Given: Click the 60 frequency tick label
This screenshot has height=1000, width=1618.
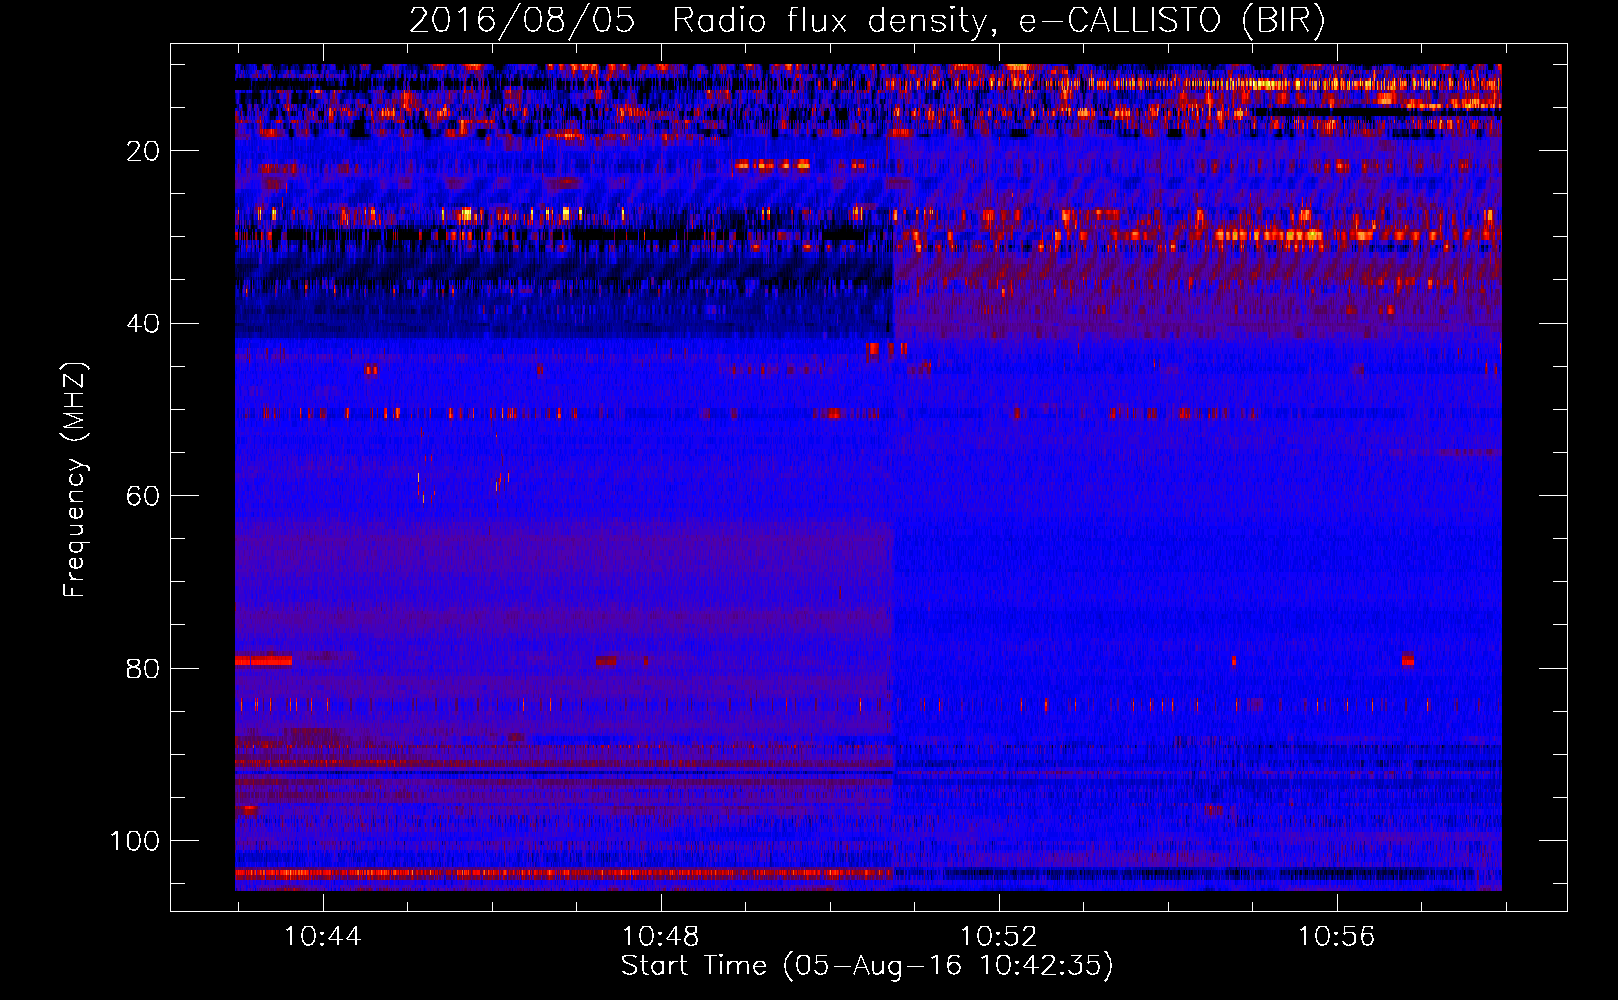Looking at the screenshot, I should click(144, 496).
